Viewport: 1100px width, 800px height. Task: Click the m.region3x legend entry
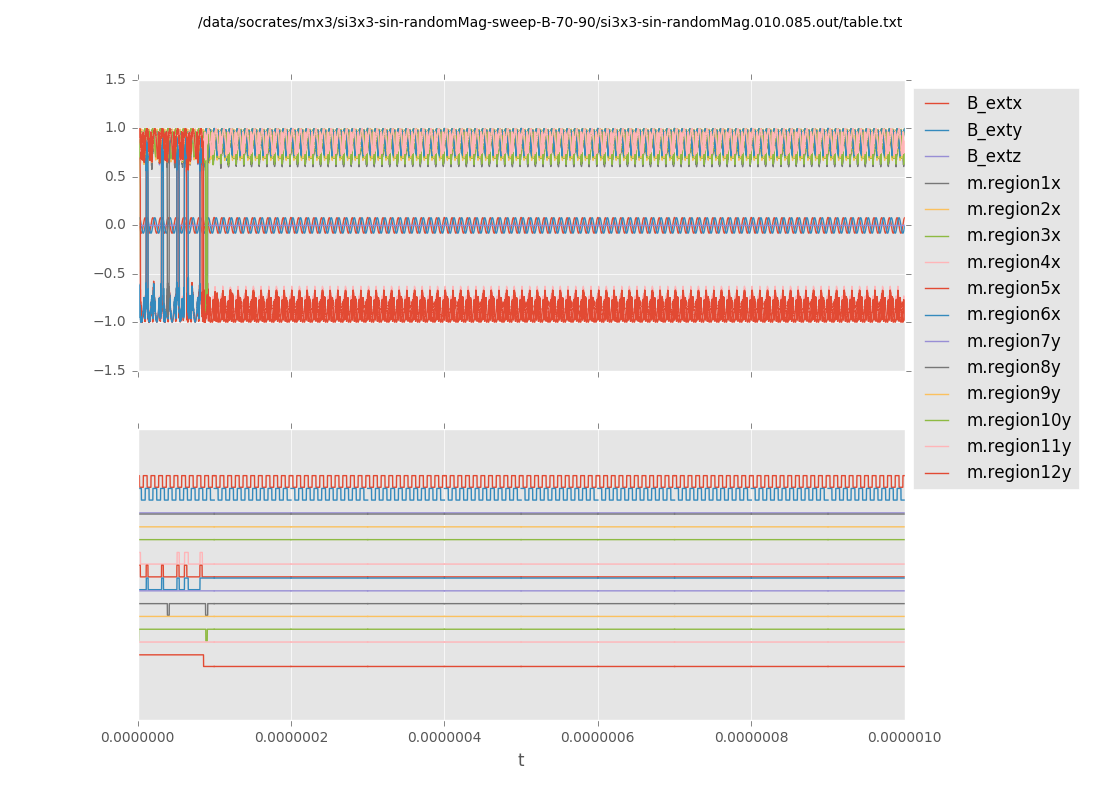[x=1013, y=235]
